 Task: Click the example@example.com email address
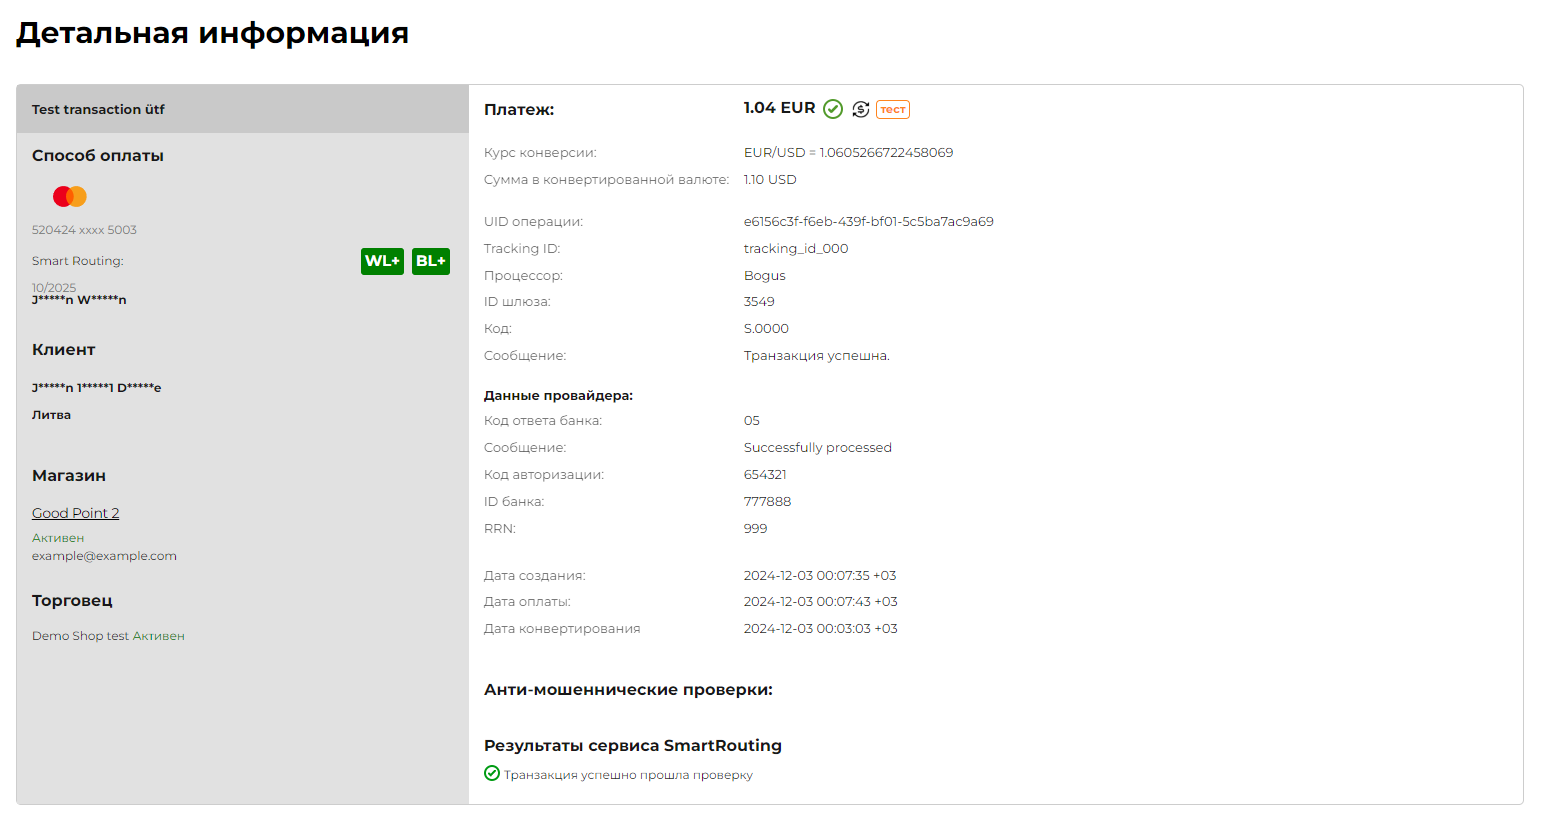[104, 556]
